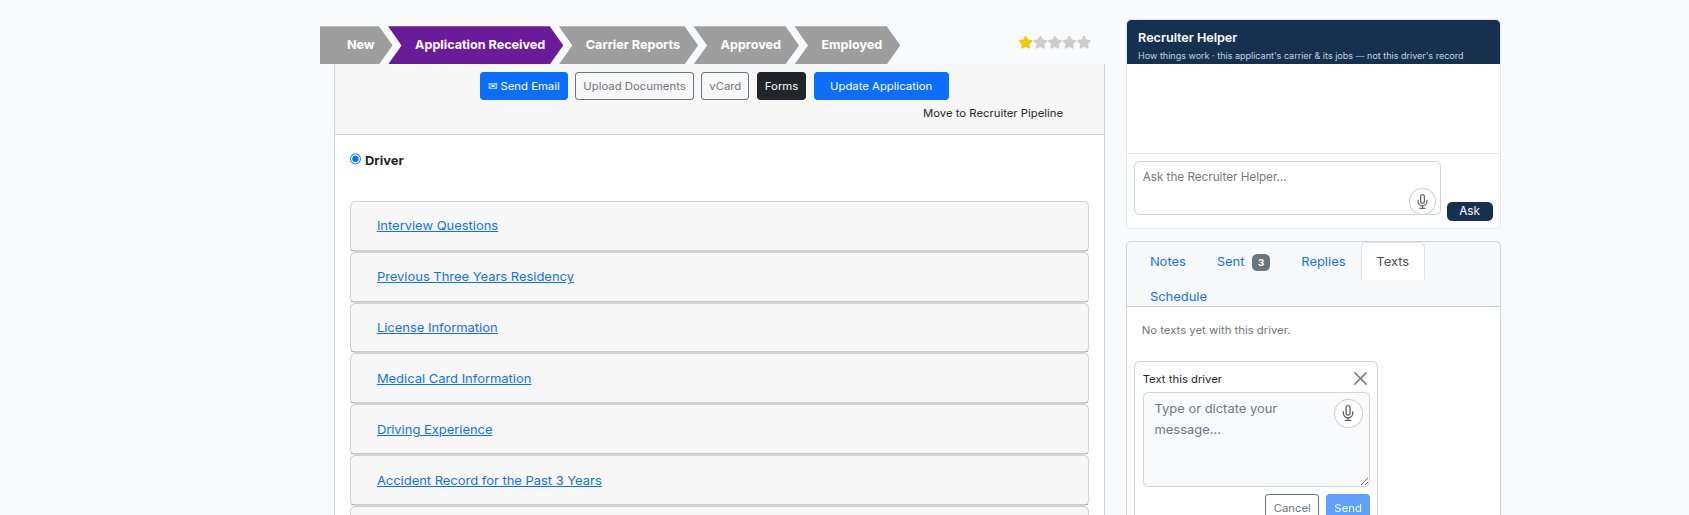Click the Upload Documents button

point(634,86)
